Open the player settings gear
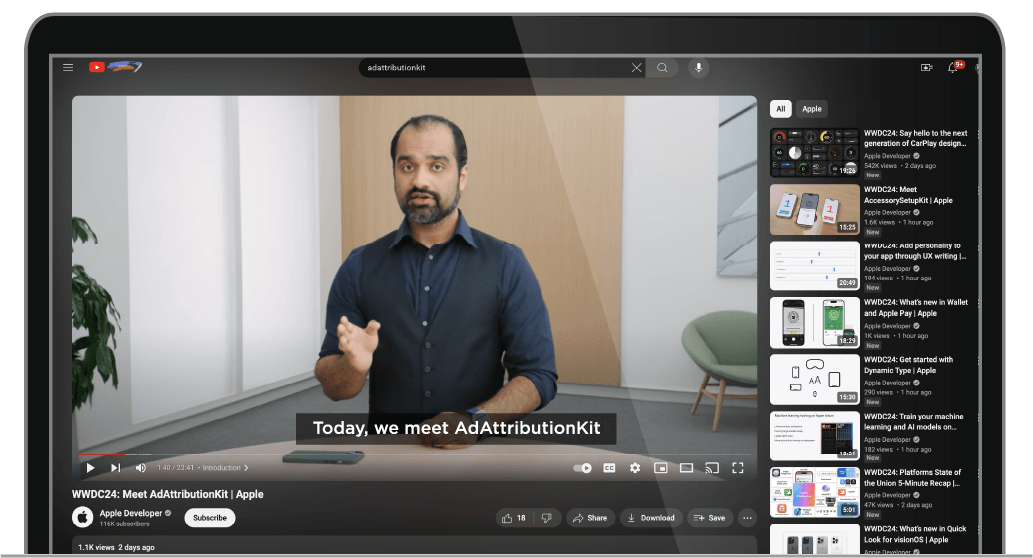 (634, 468)
